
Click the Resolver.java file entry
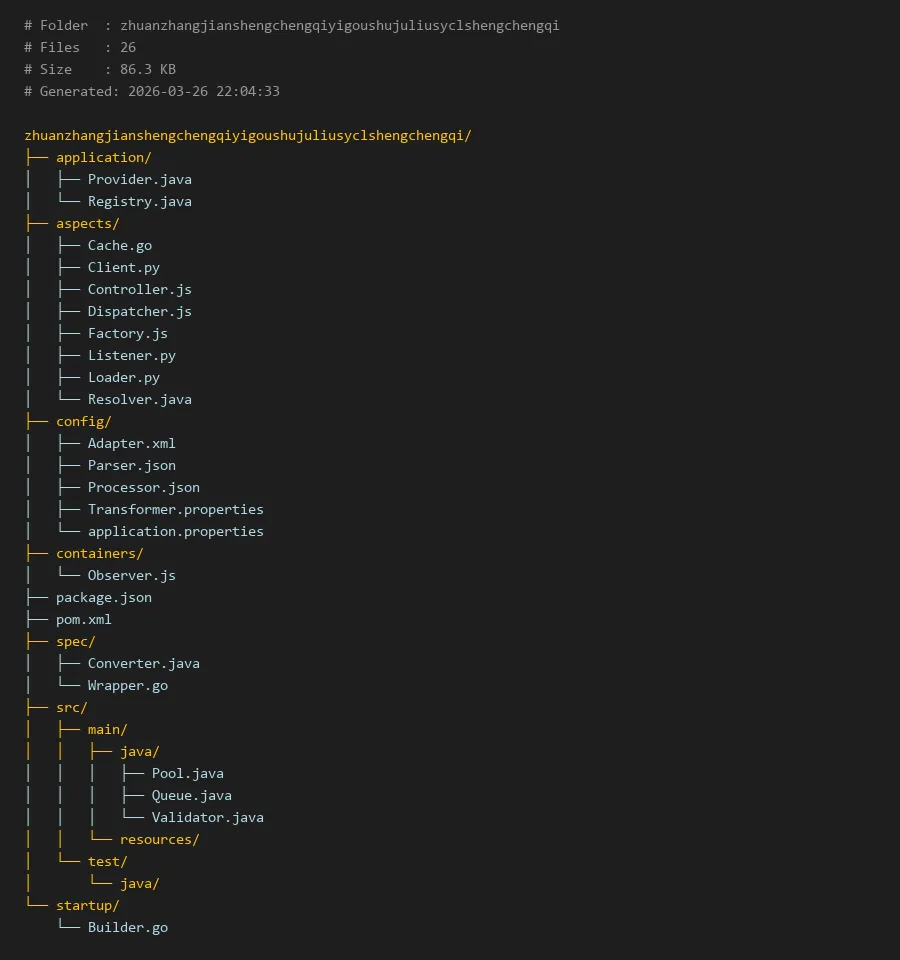tap(139, 399)
